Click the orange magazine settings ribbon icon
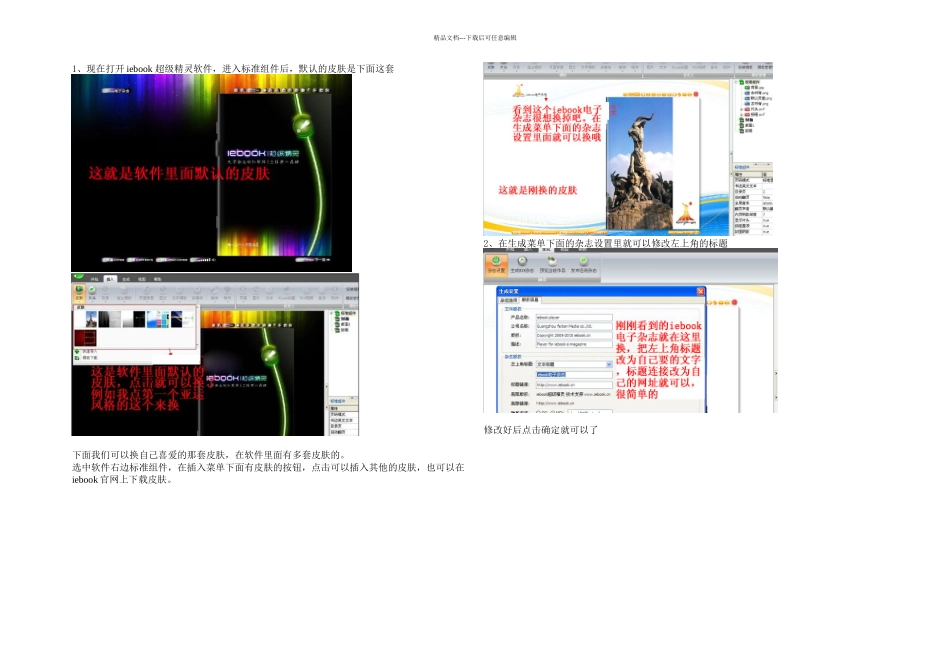This screenshot has width=950, height=672. click(x=496, y=264)
